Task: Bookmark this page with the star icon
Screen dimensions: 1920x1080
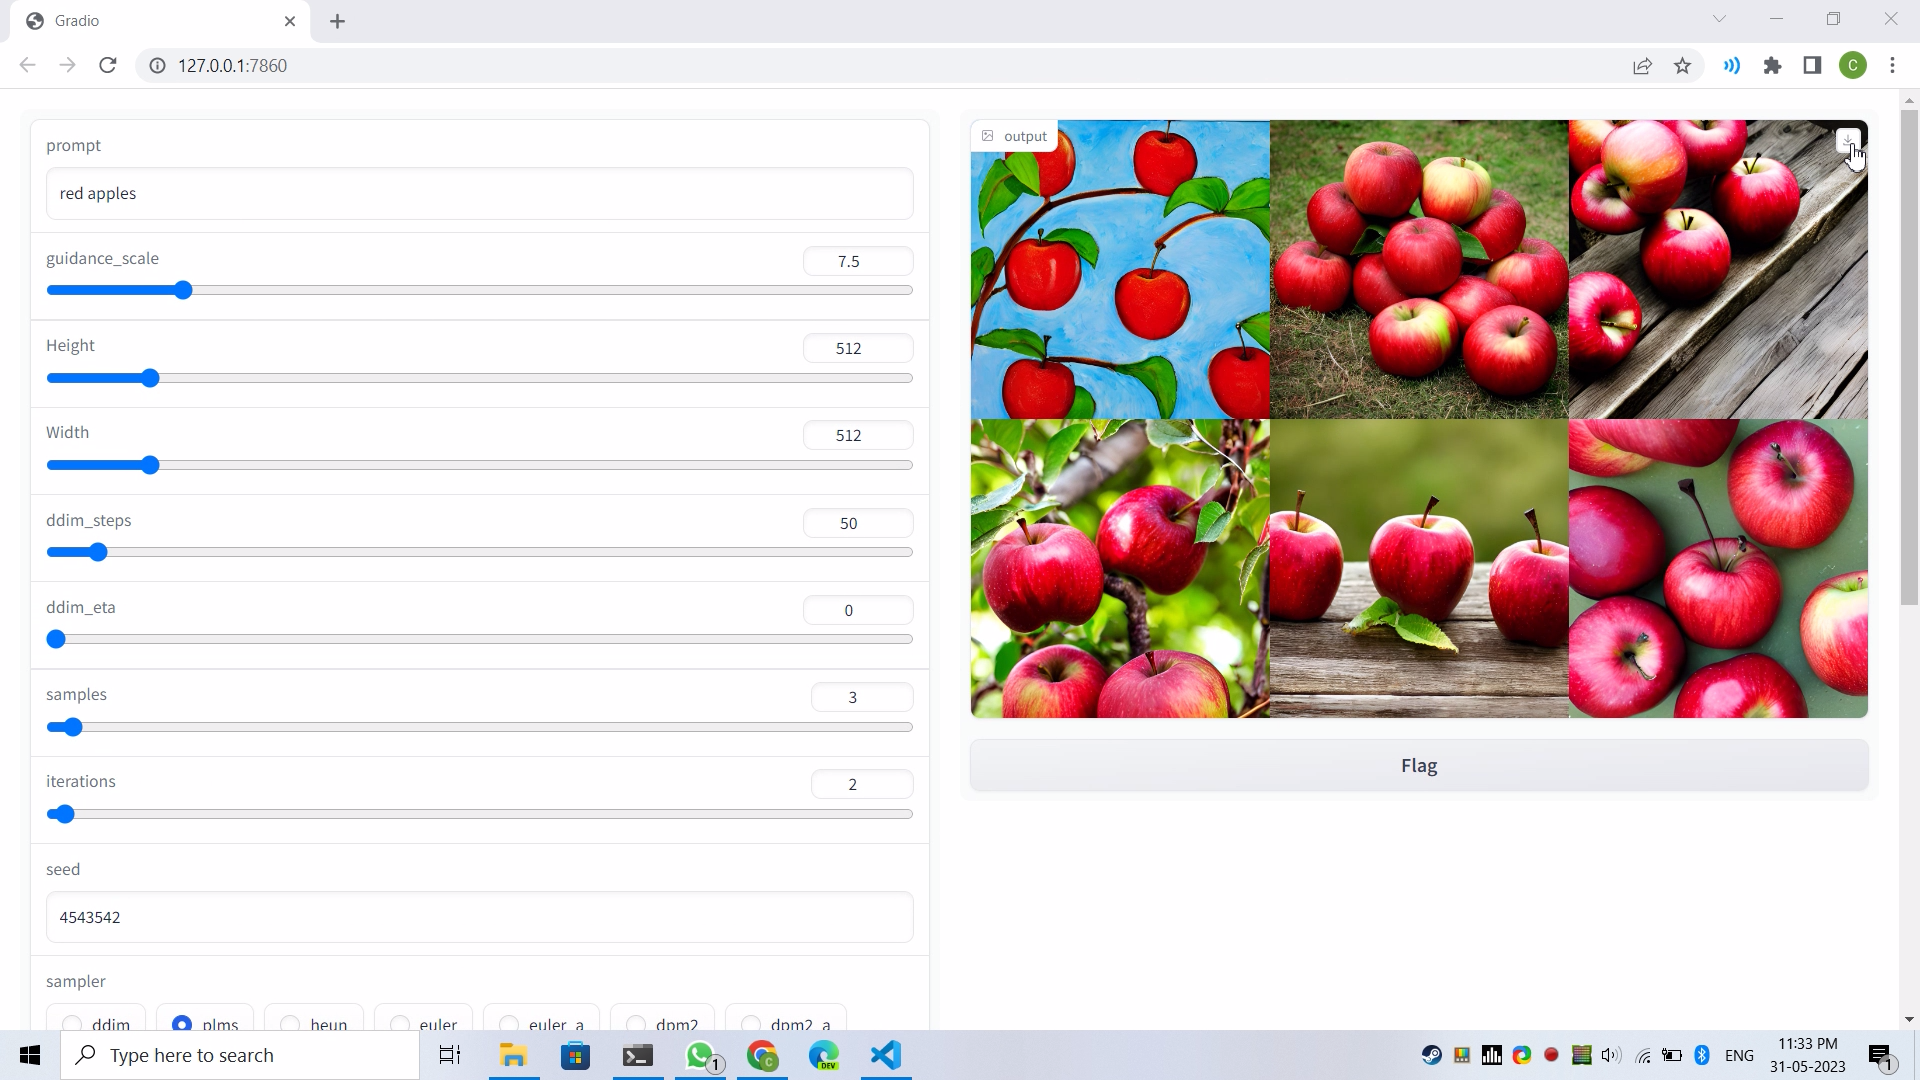Action: tap(1682, 66)
